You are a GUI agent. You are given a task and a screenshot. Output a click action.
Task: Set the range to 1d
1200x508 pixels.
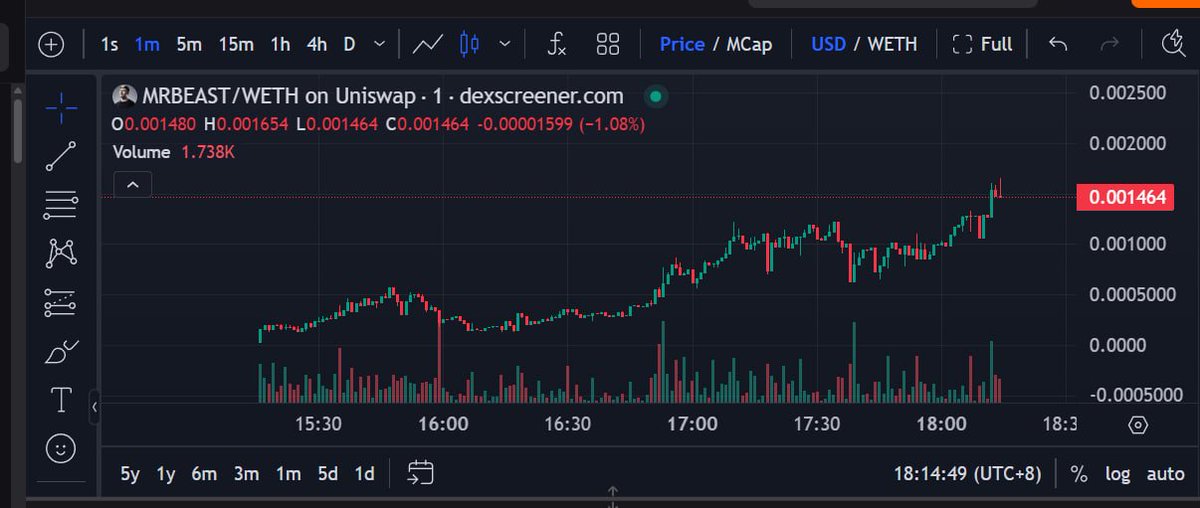(365, 474)
